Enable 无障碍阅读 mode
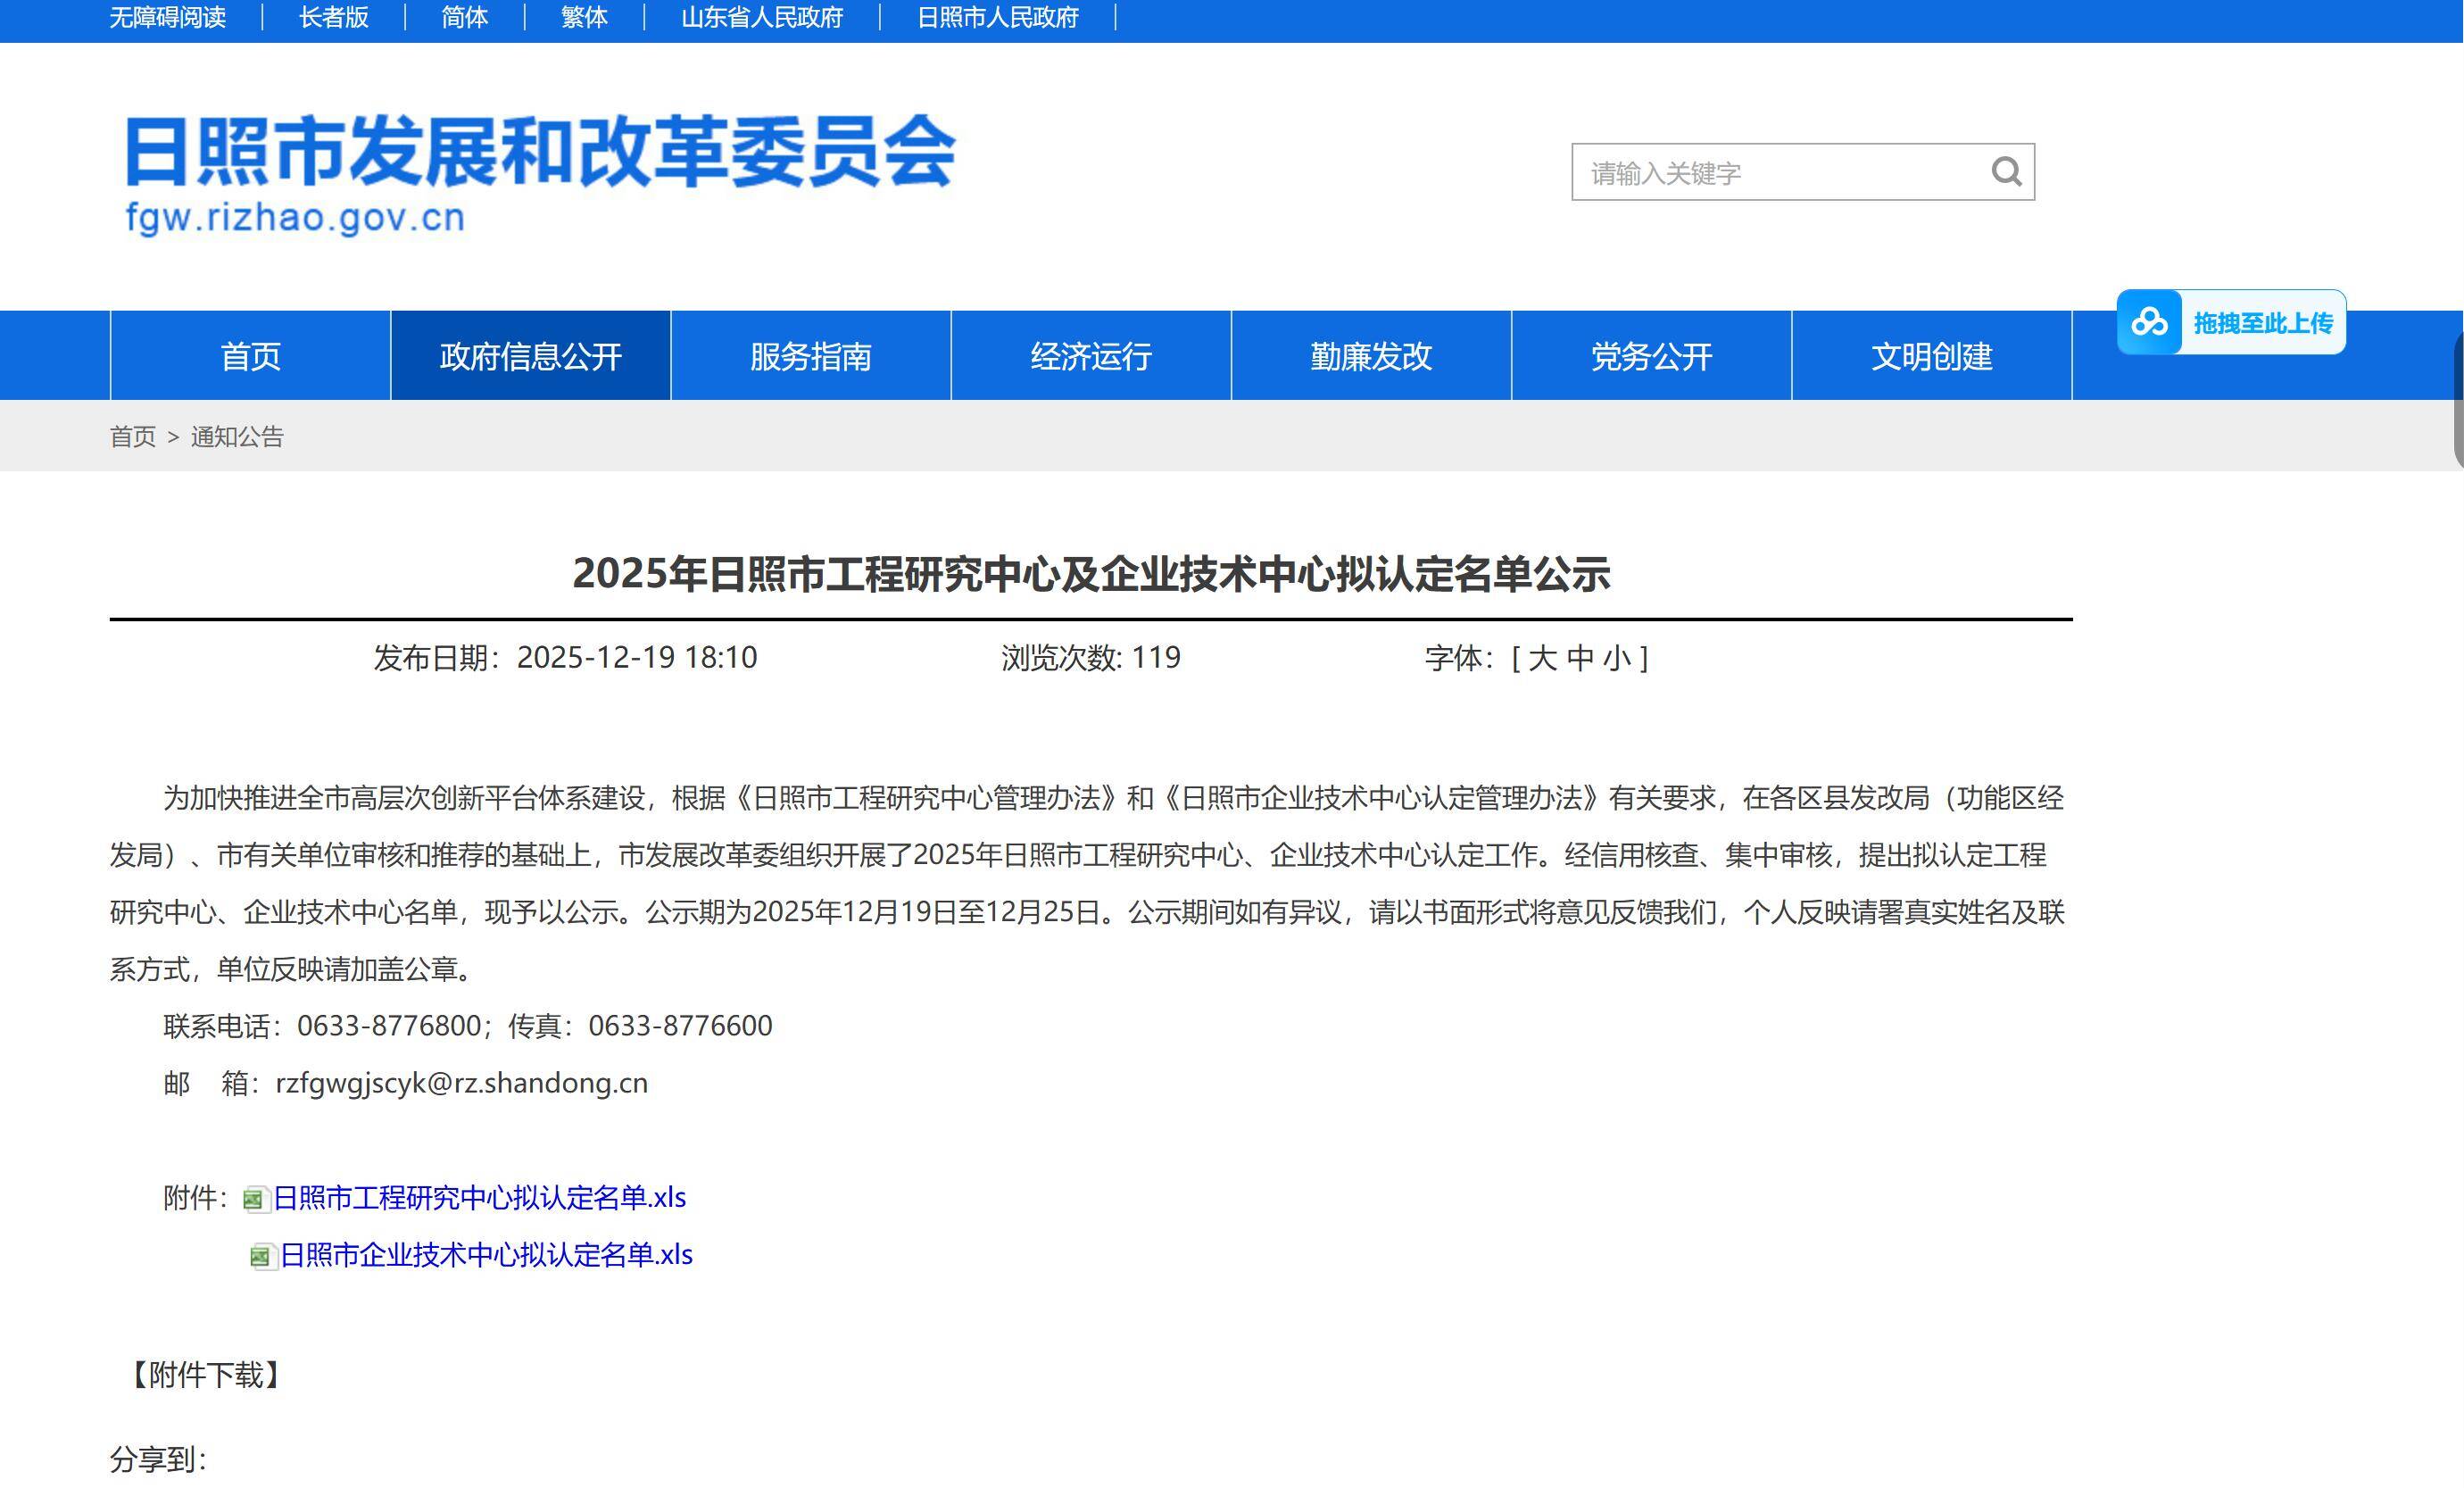 [x=167, y=18]
